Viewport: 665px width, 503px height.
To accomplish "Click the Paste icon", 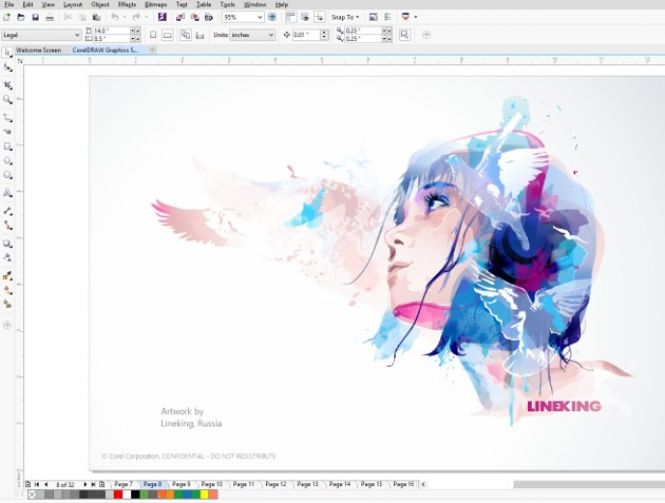I will tap(97, 17).
